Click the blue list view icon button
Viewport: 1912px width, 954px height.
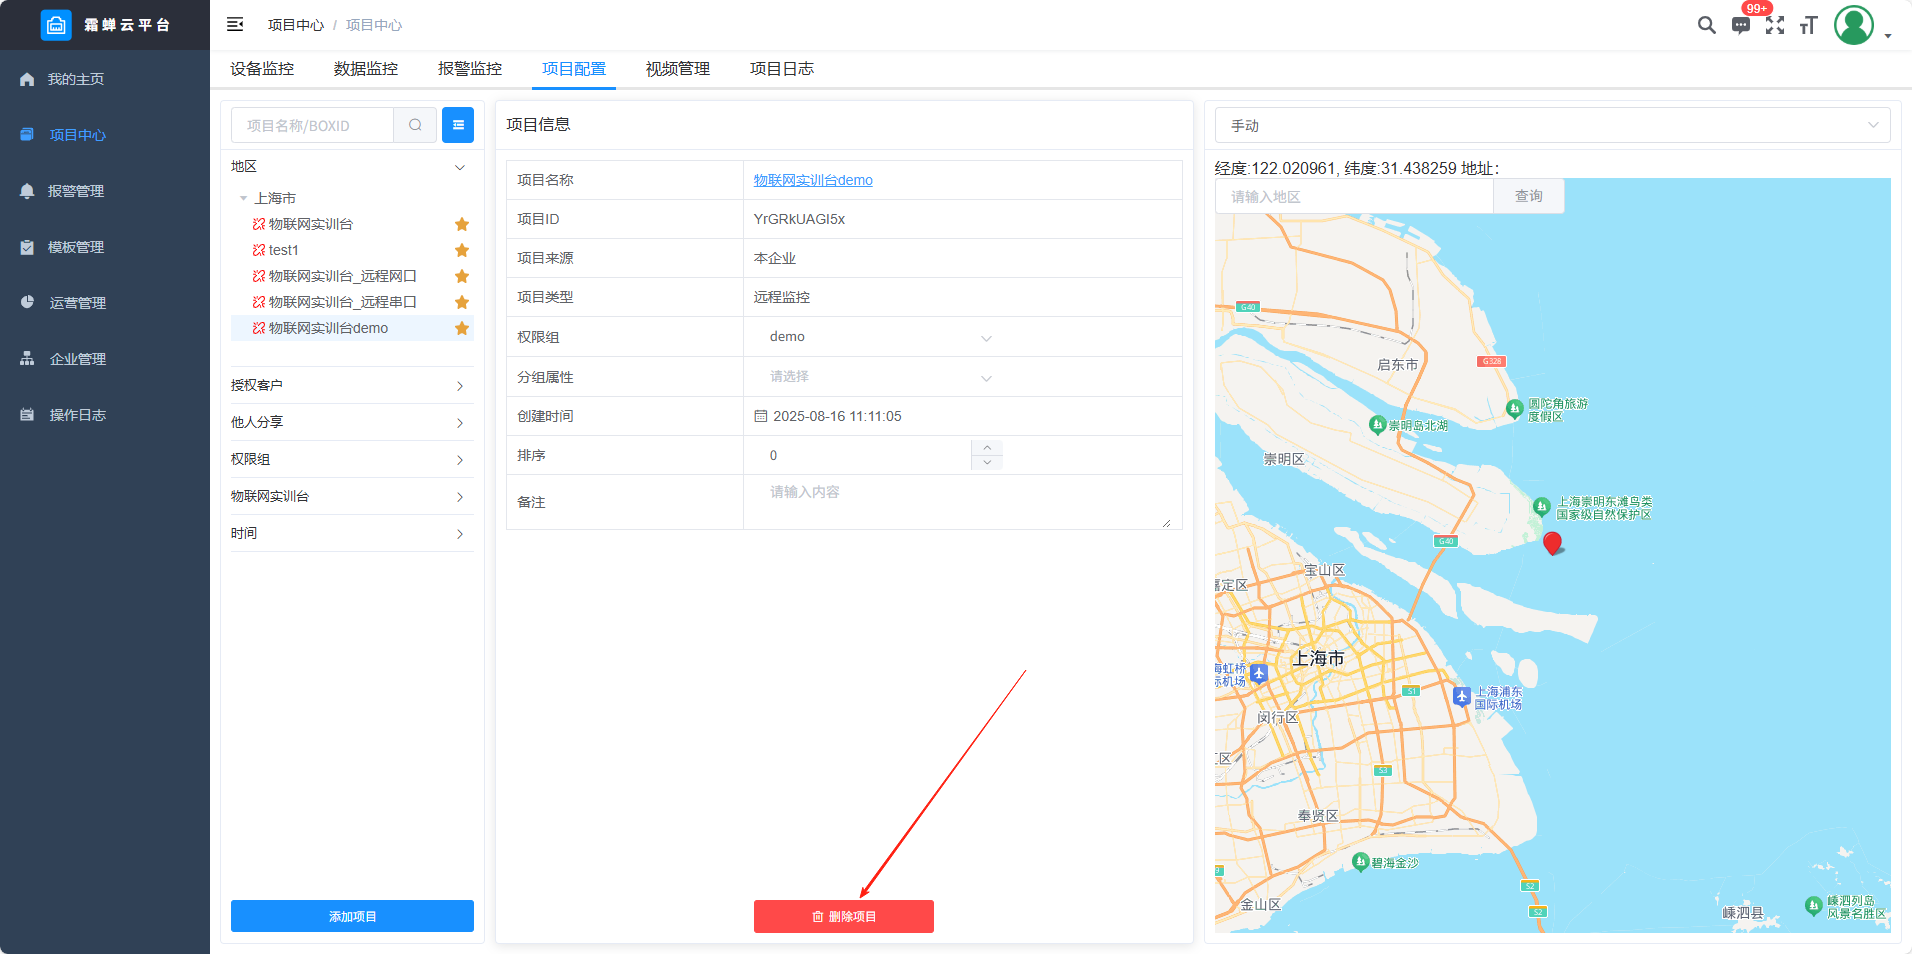tap(458, 125)
